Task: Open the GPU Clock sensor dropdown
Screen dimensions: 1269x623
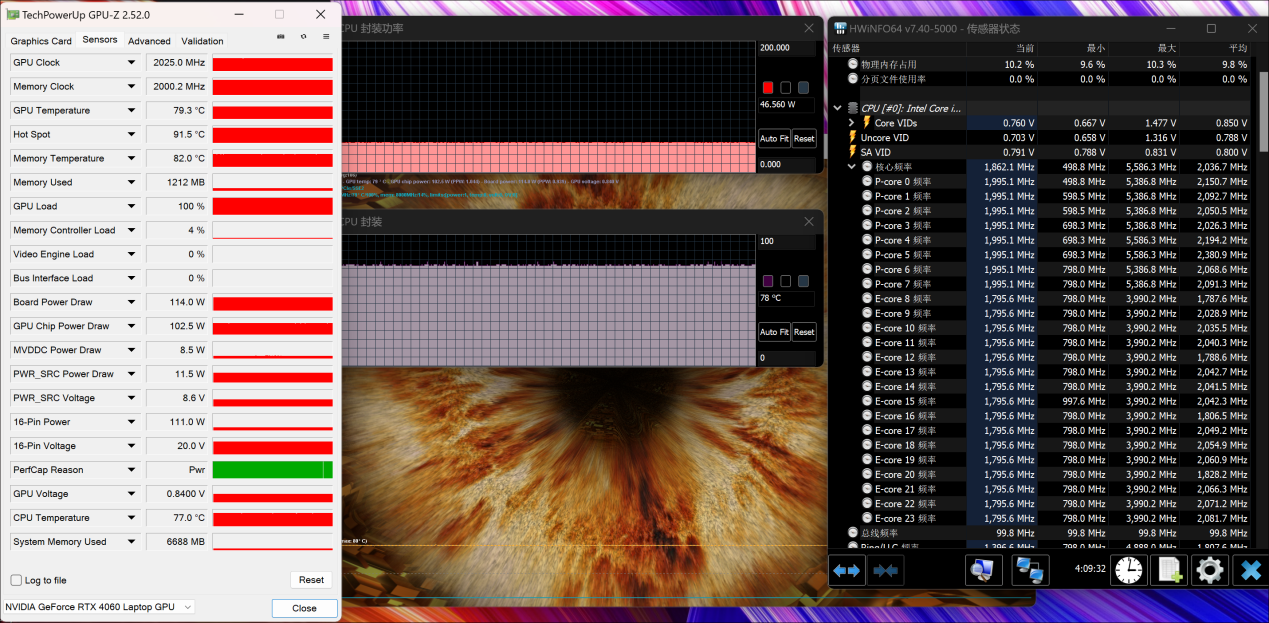Action: (x=131, y=63)
